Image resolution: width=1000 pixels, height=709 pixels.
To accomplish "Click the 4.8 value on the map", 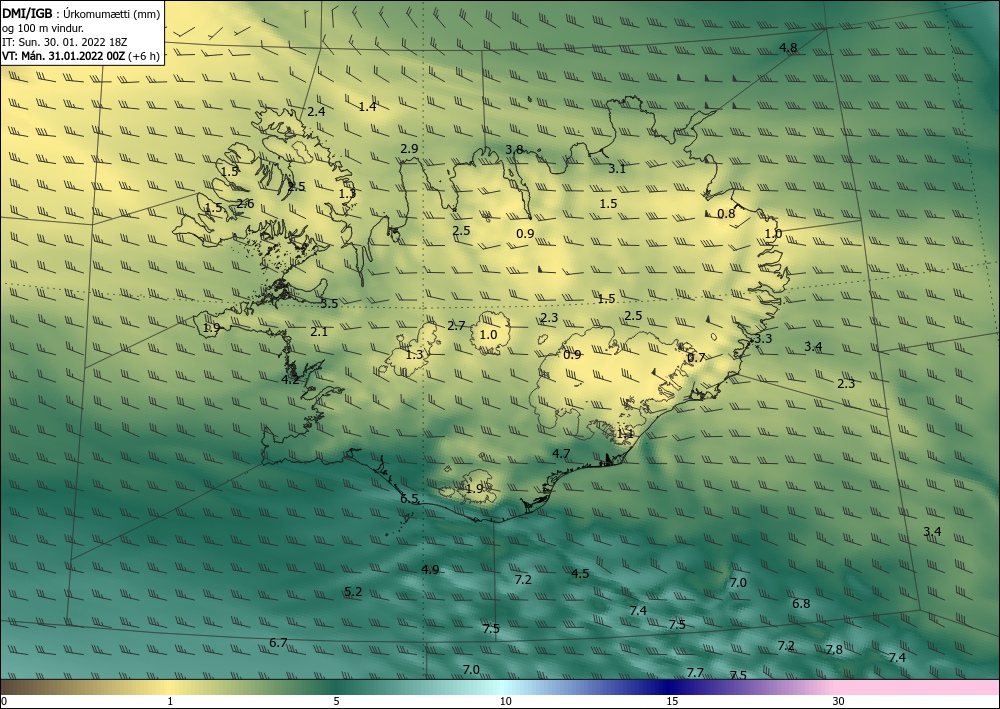I will (788, 48).
